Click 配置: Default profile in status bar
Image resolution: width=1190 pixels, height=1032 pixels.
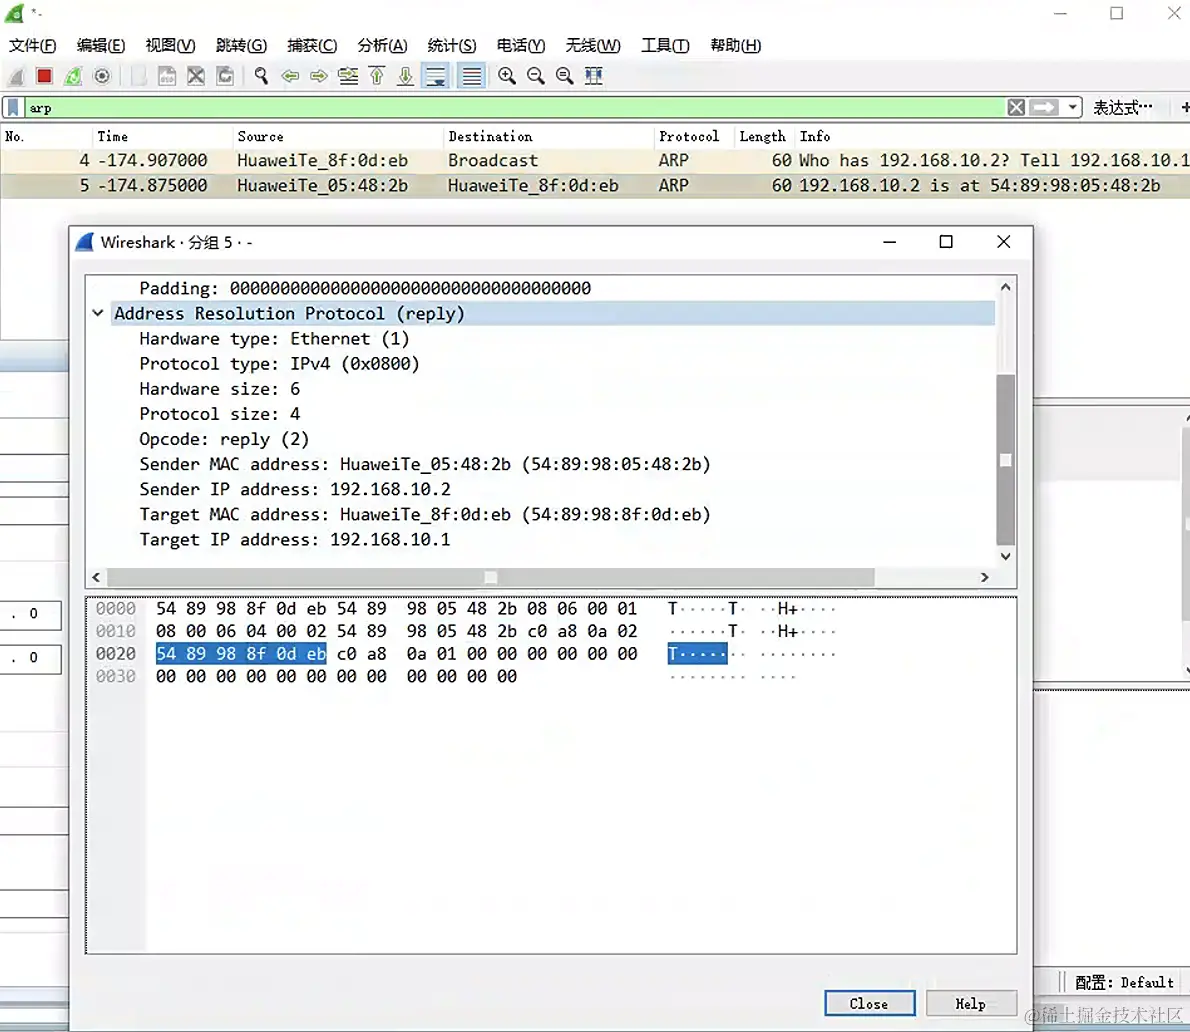point(1124,983)
